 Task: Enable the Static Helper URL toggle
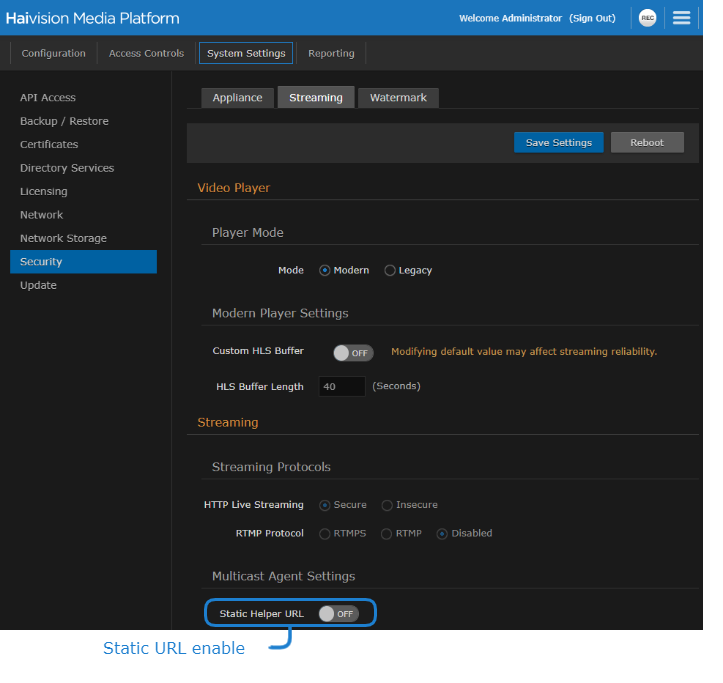pos(338,613)
